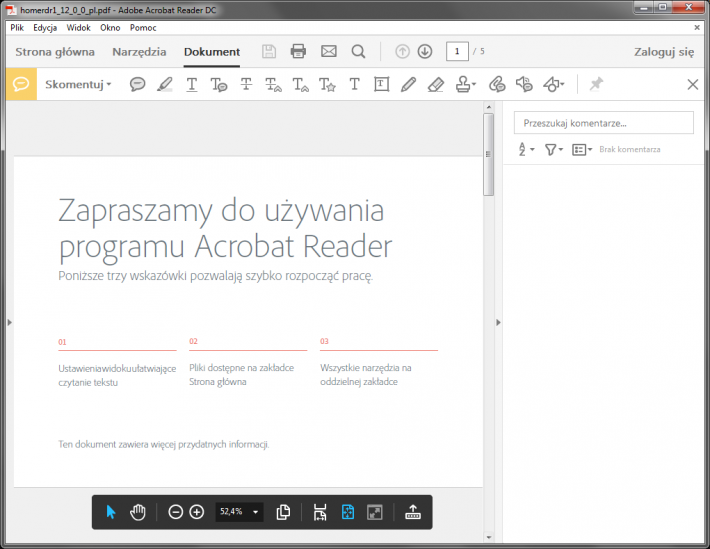This screenshot has height=549, width=710.
Task: Click the scrollbar up arrow
Action: coord(489,107)
